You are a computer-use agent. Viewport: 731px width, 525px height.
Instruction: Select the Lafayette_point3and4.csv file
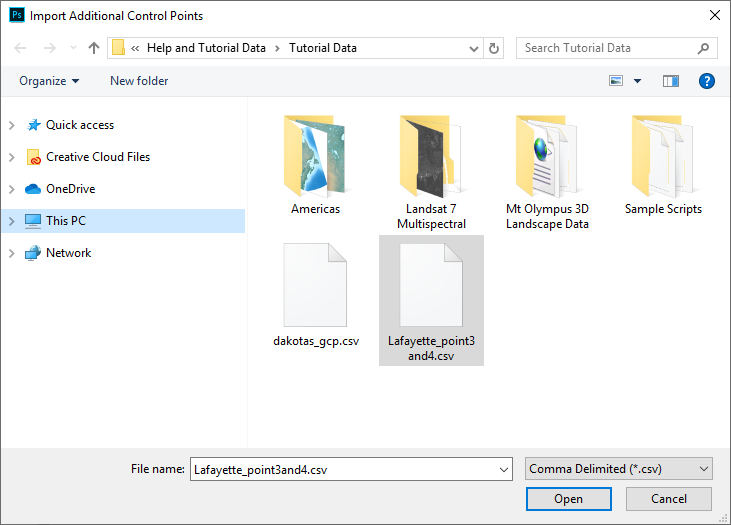(431, 301)
